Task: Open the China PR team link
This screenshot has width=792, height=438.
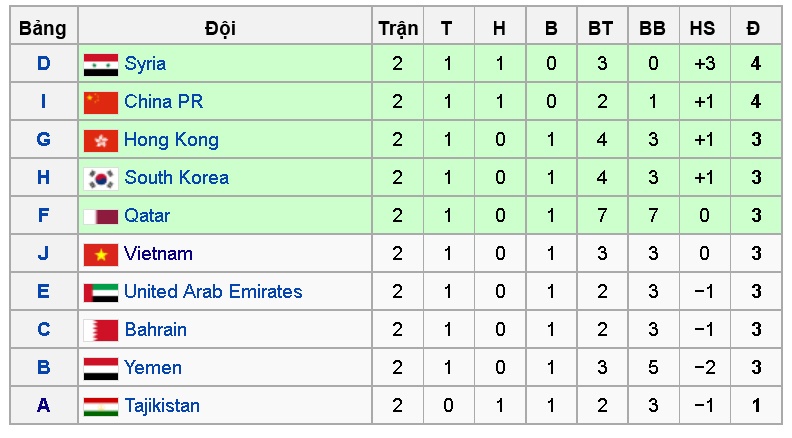Action: pyautogui.click(x=163, y=102)
